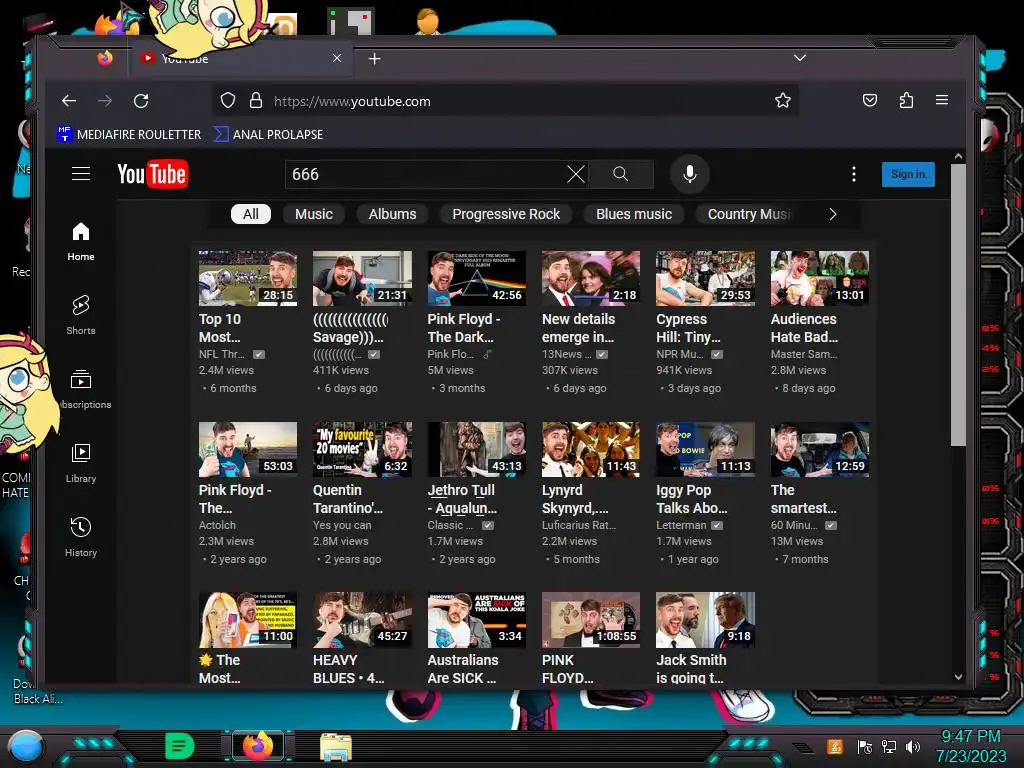Screen dimensions: 1024x768
Task: Click the Sign in button
Action: coord(908,174)
